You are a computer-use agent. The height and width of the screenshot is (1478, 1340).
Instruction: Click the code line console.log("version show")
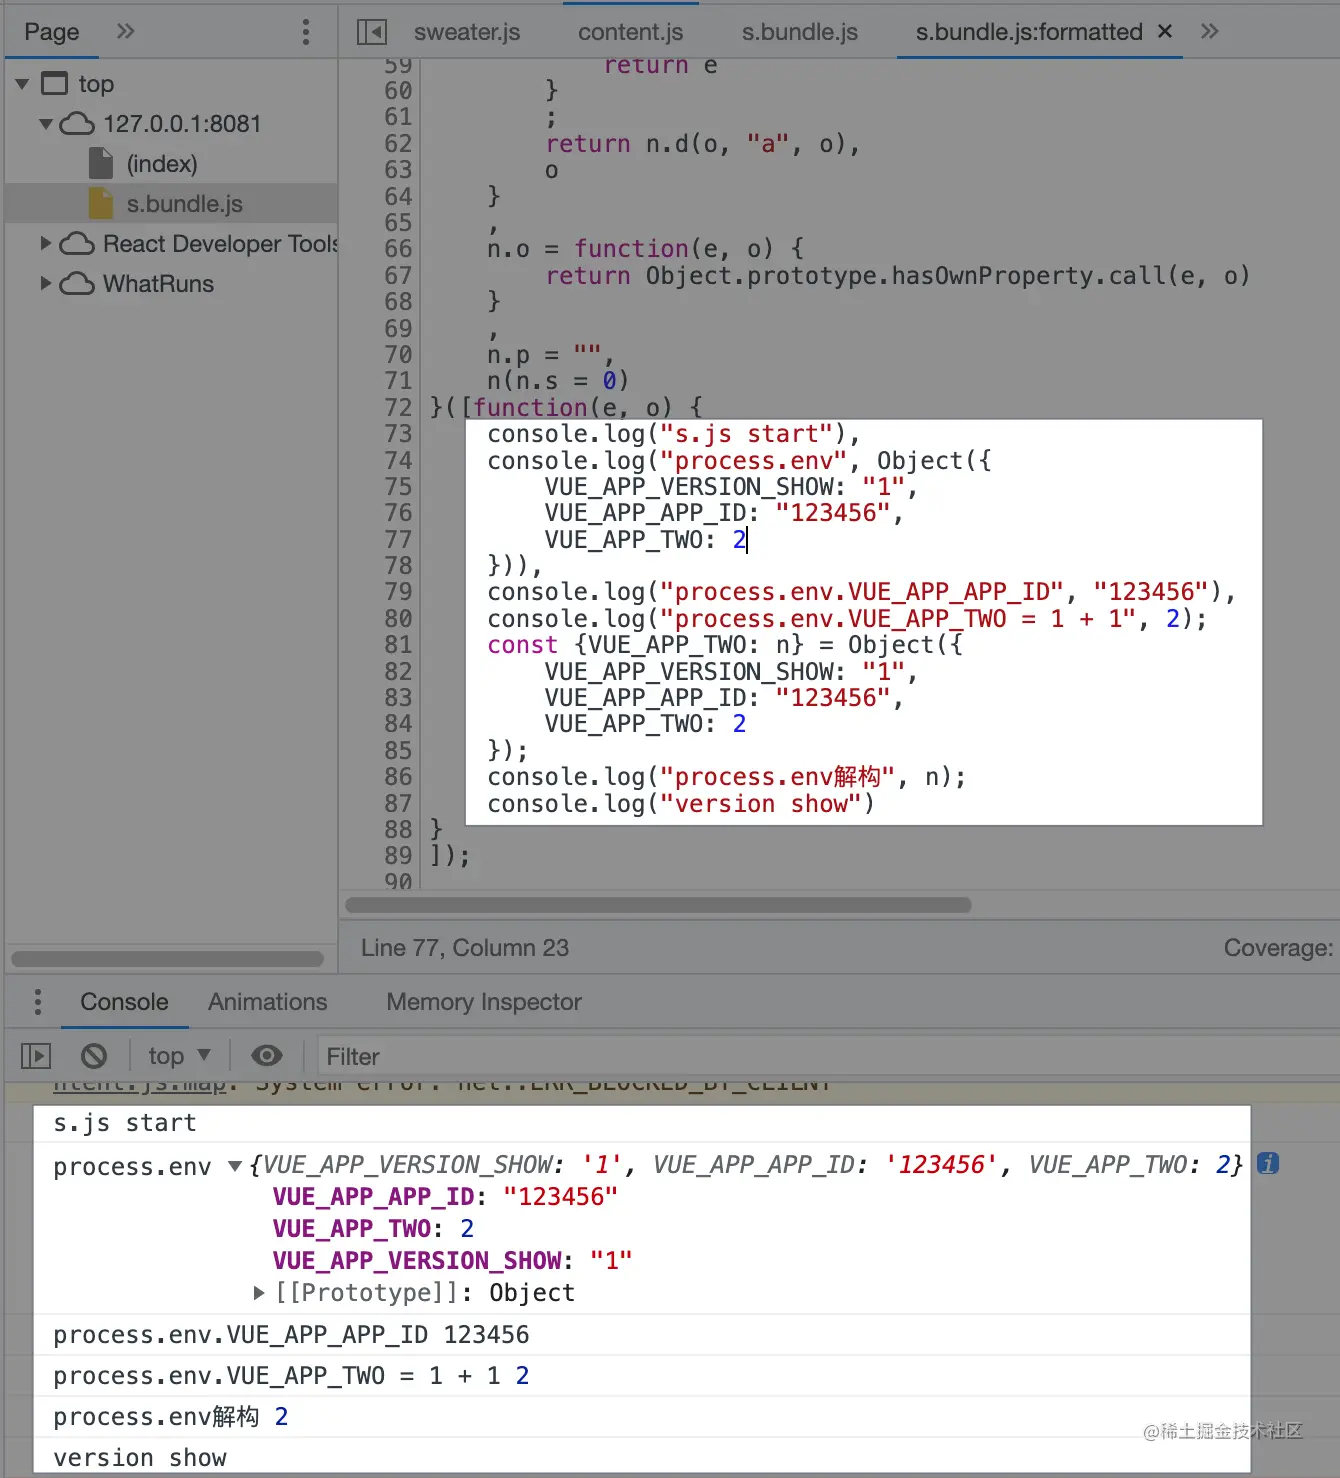pos(681,804)
